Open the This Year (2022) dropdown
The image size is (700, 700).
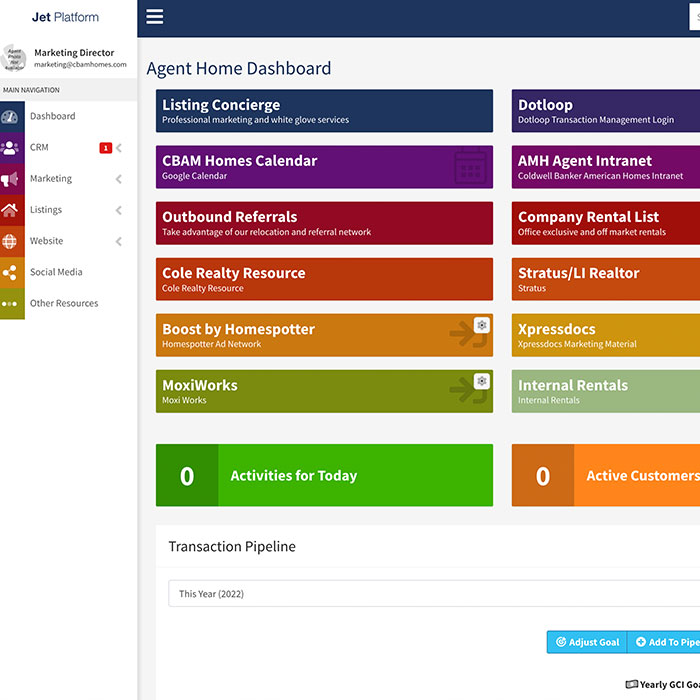click(x=430, y=594)
